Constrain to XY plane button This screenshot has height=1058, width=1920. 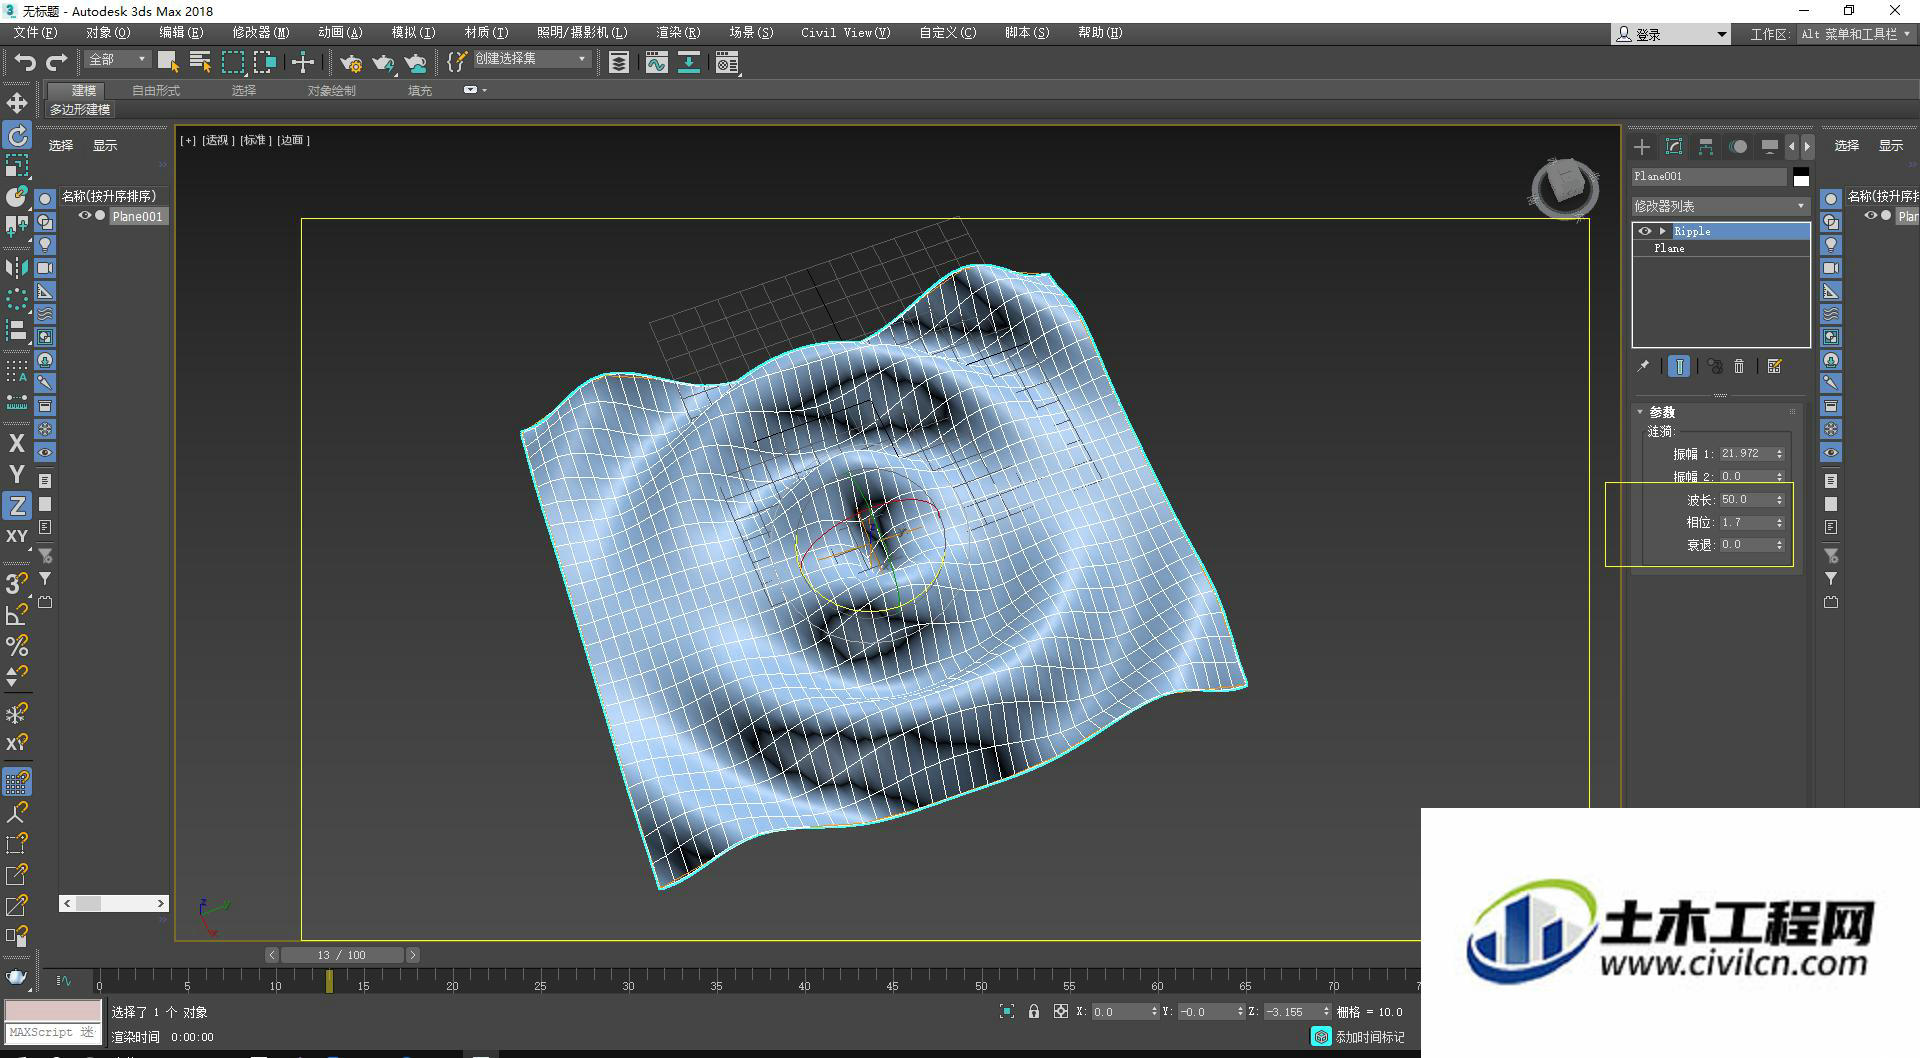coord(17,536)
